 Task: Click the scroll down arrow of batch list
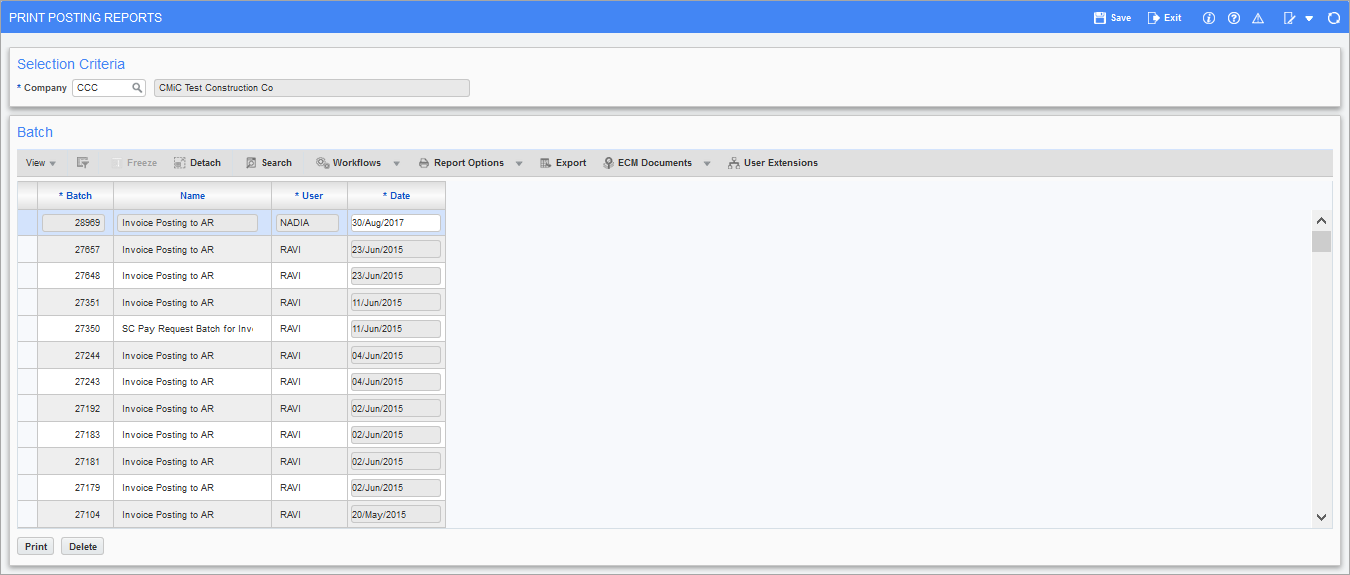pos(1321,517)
